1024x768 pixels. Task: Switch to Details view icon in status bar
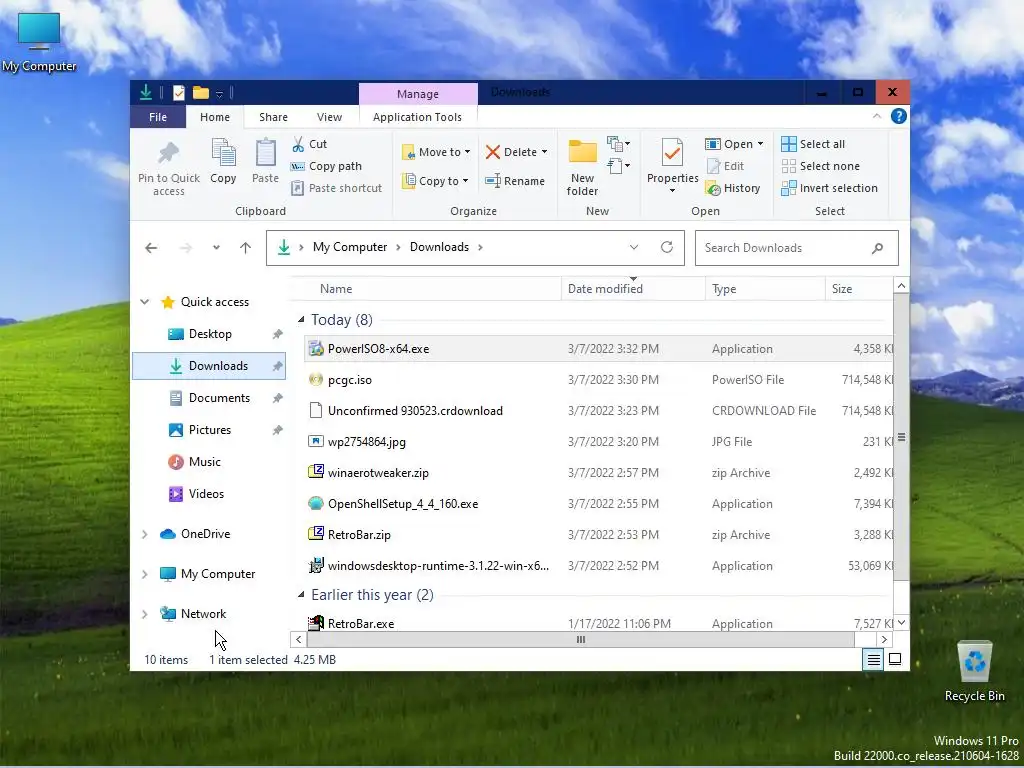[873, 660]
